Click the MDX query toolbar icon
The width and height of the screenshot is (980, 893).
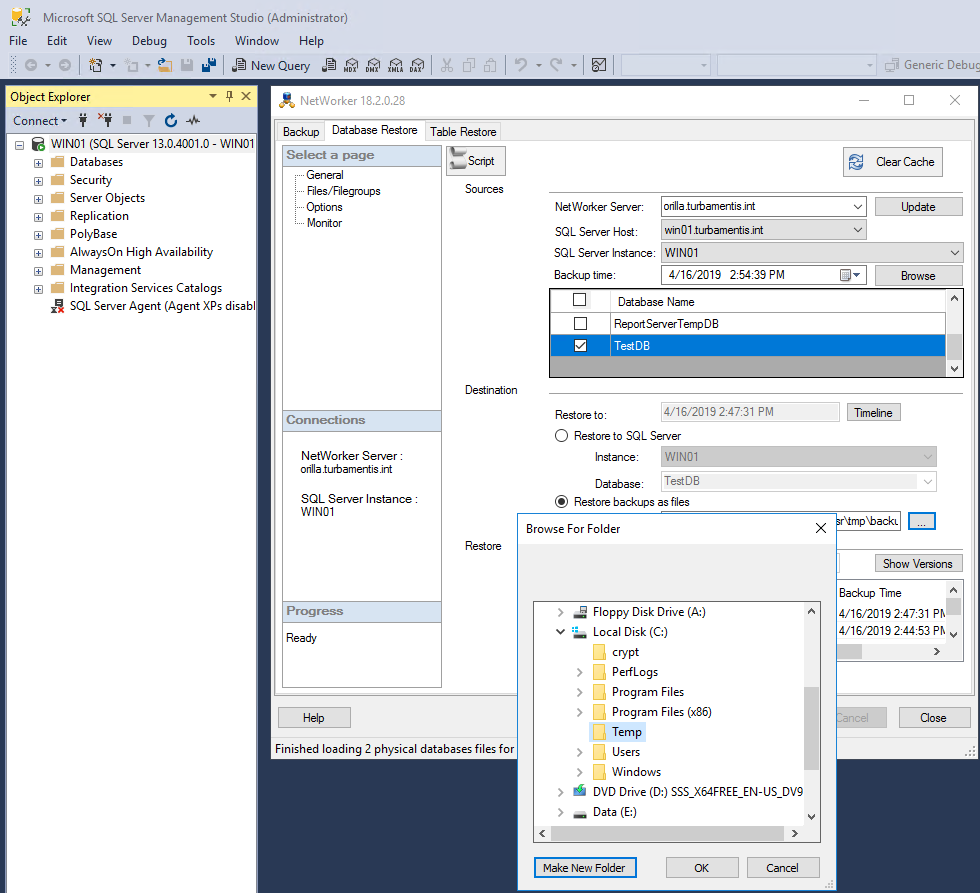click(x=351, y=65)
